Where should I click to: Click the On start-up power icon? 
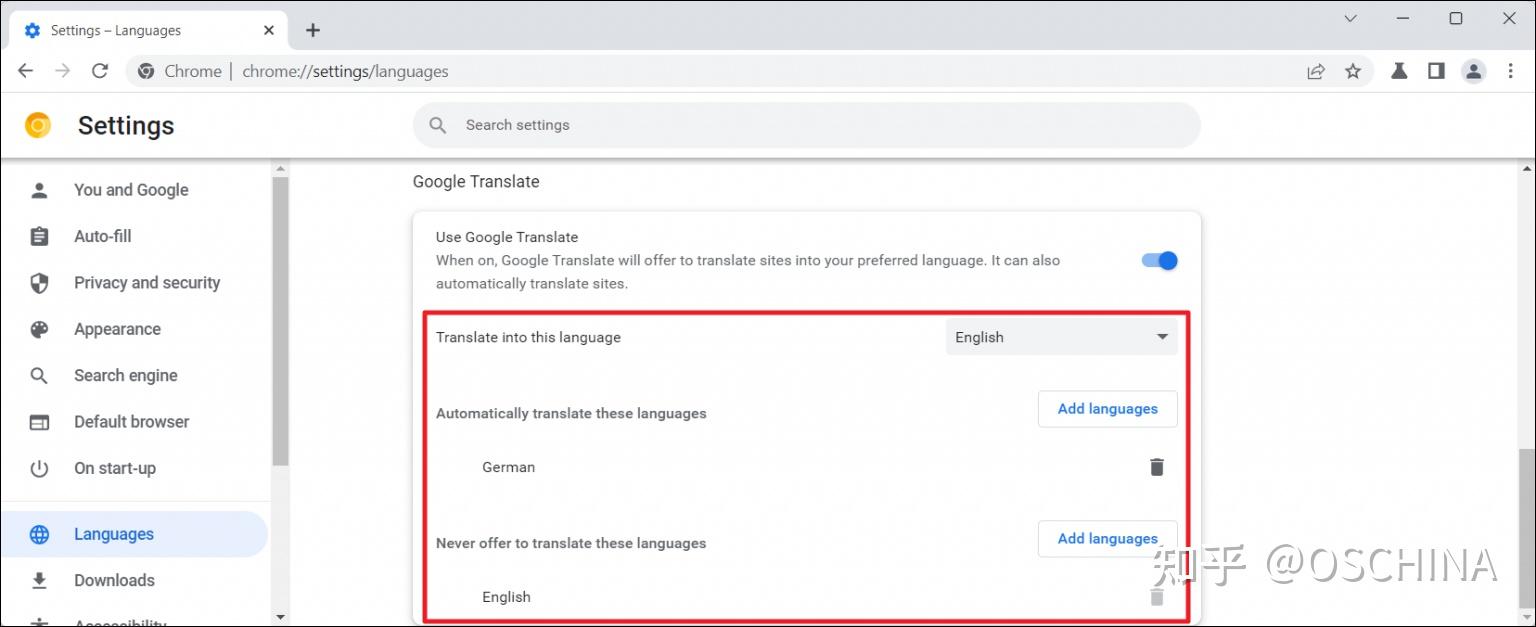(x=39, y=468)
